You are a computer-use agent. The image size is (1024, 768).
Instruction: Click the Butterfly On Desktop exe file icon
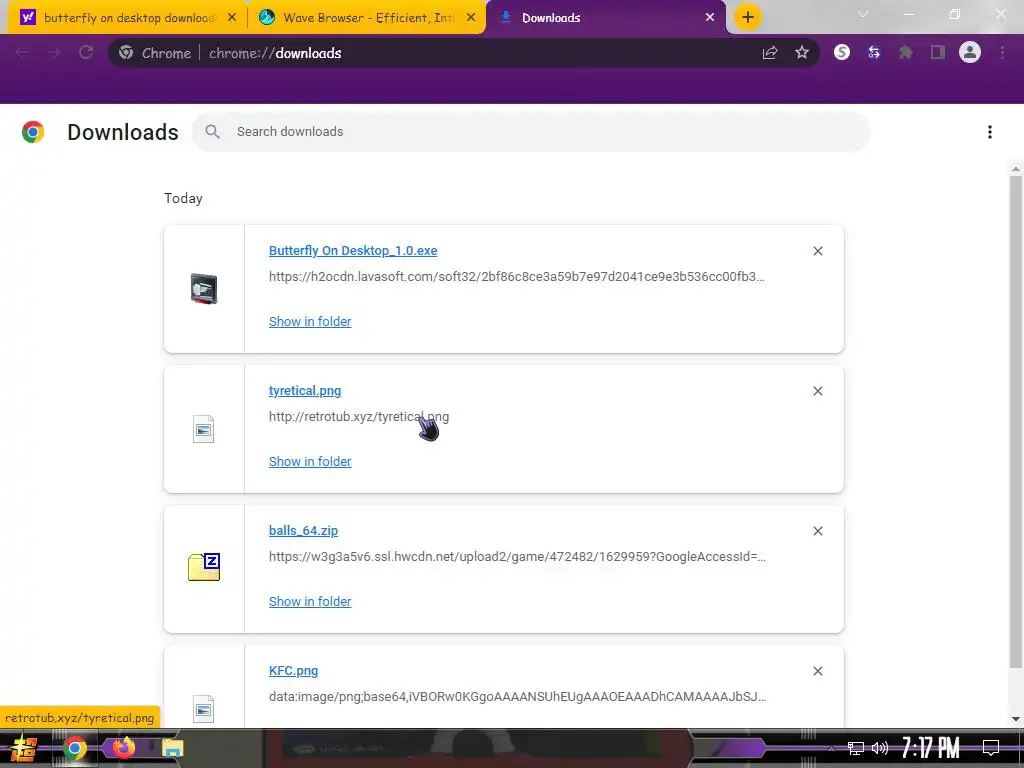(204, 289)
